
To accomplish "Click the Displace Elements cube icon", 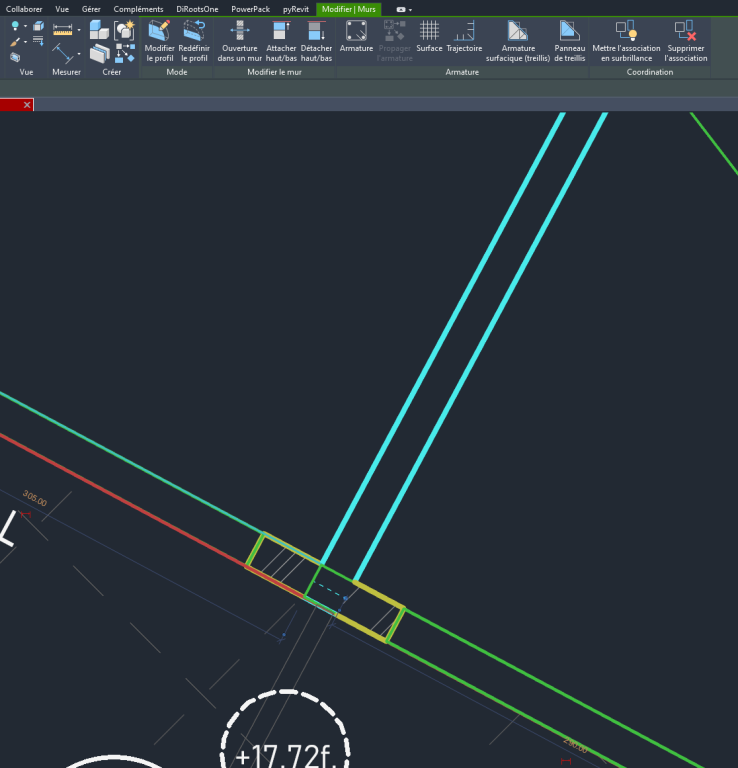I will (38, 26).
